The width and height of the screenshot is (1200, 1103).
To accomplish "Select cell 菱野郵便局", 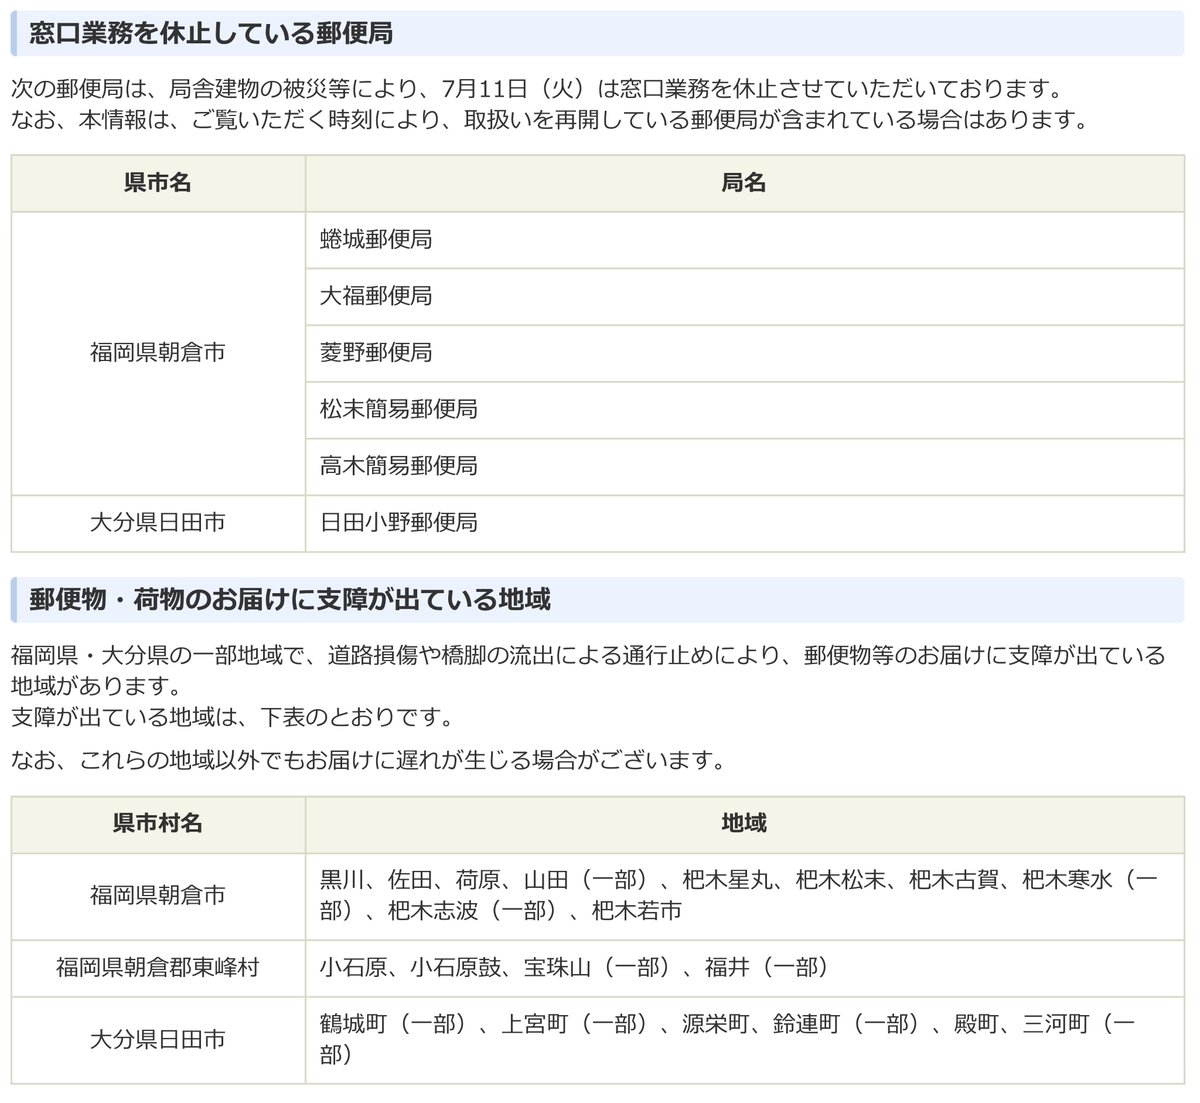I will tap(744, 353).
